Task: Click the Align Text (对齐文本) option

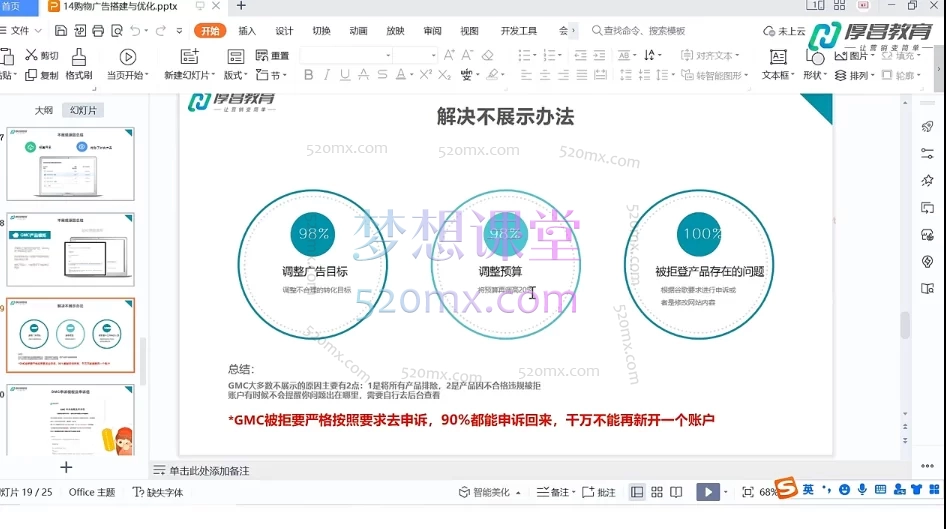Action: coord(710,55)
